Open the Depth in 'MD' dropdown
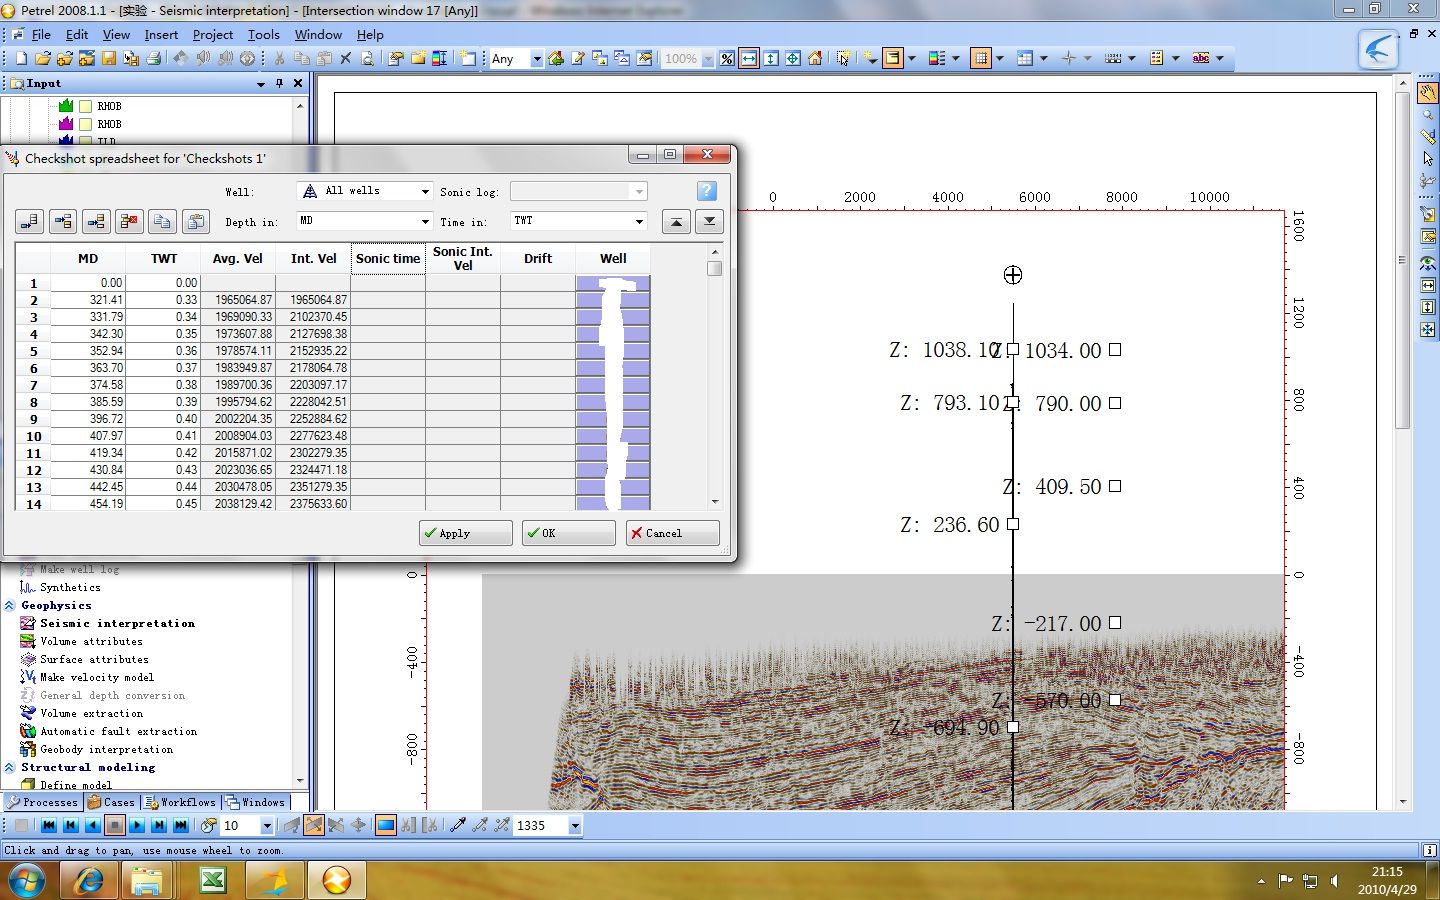This screenshot has height=900, width=1440. [425, 221]
